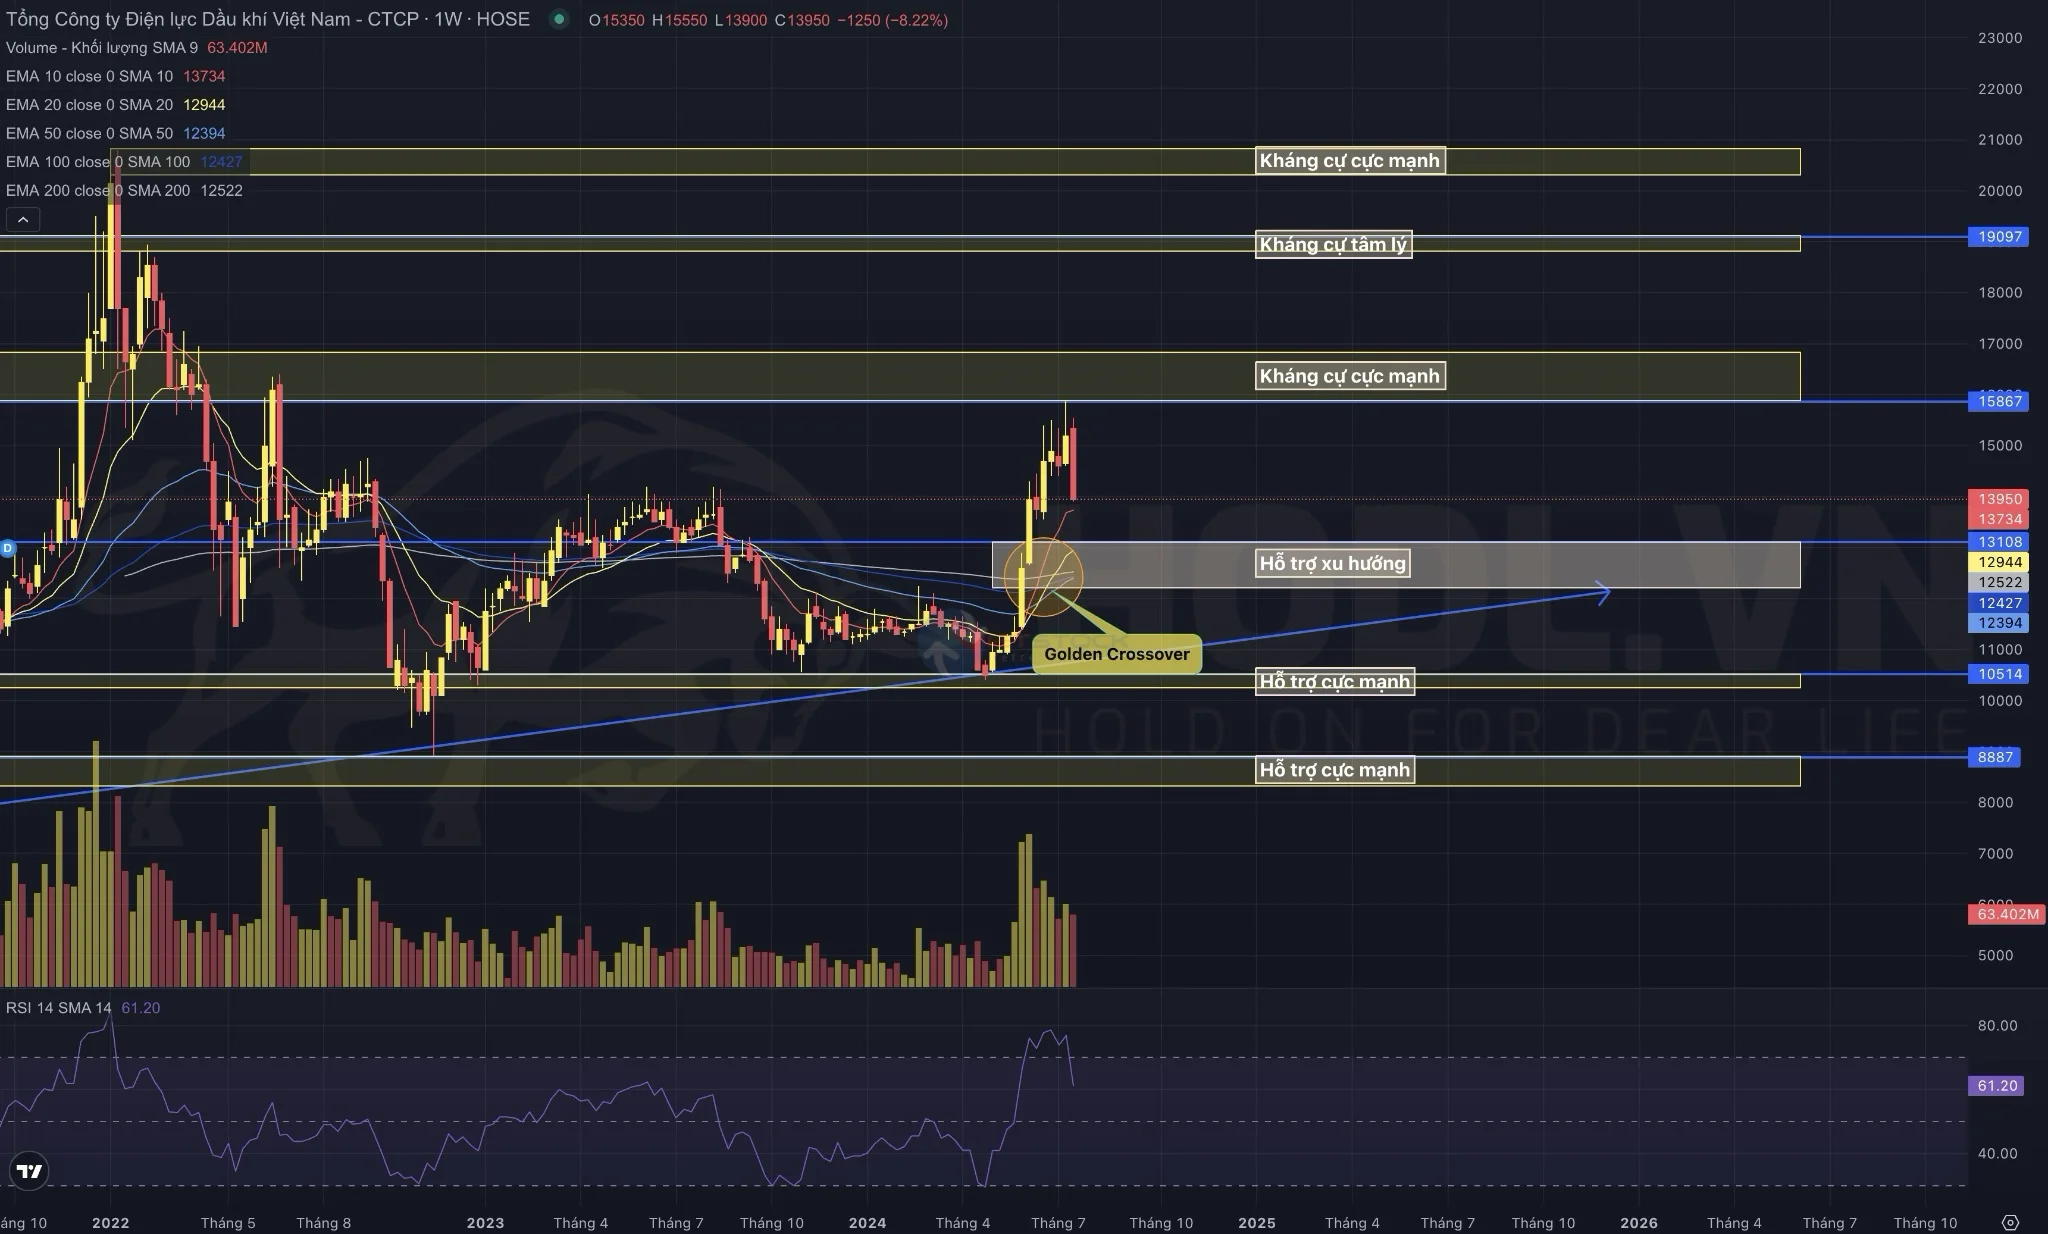Image resolution: width=2048 pixels, height=1234 pixels.
Task: Click the arrowhead ending the blue trendline
Action: click(x=1603, y=593)
